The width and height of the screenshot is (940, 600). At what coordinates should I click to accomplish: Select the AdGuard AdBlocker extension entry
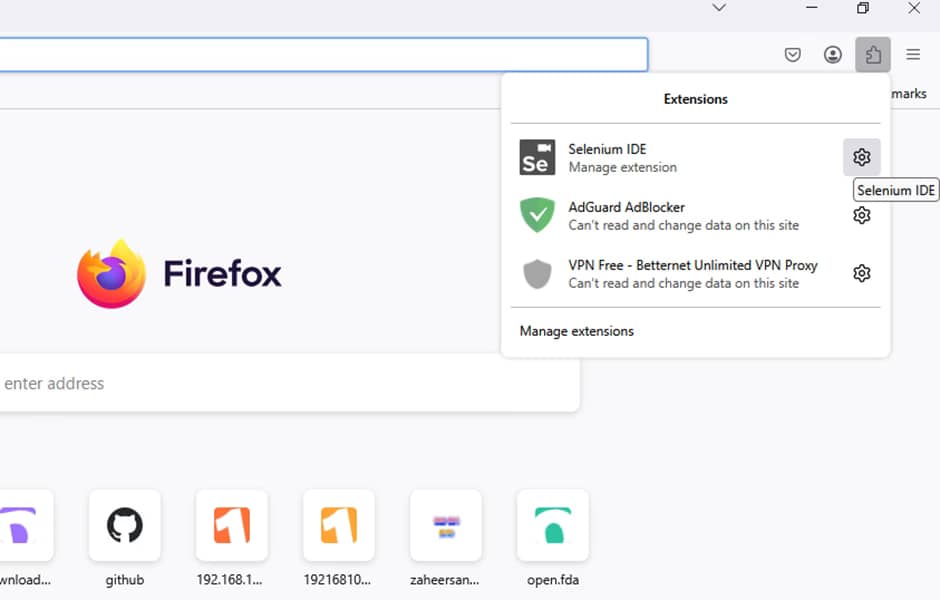[677, 215]
